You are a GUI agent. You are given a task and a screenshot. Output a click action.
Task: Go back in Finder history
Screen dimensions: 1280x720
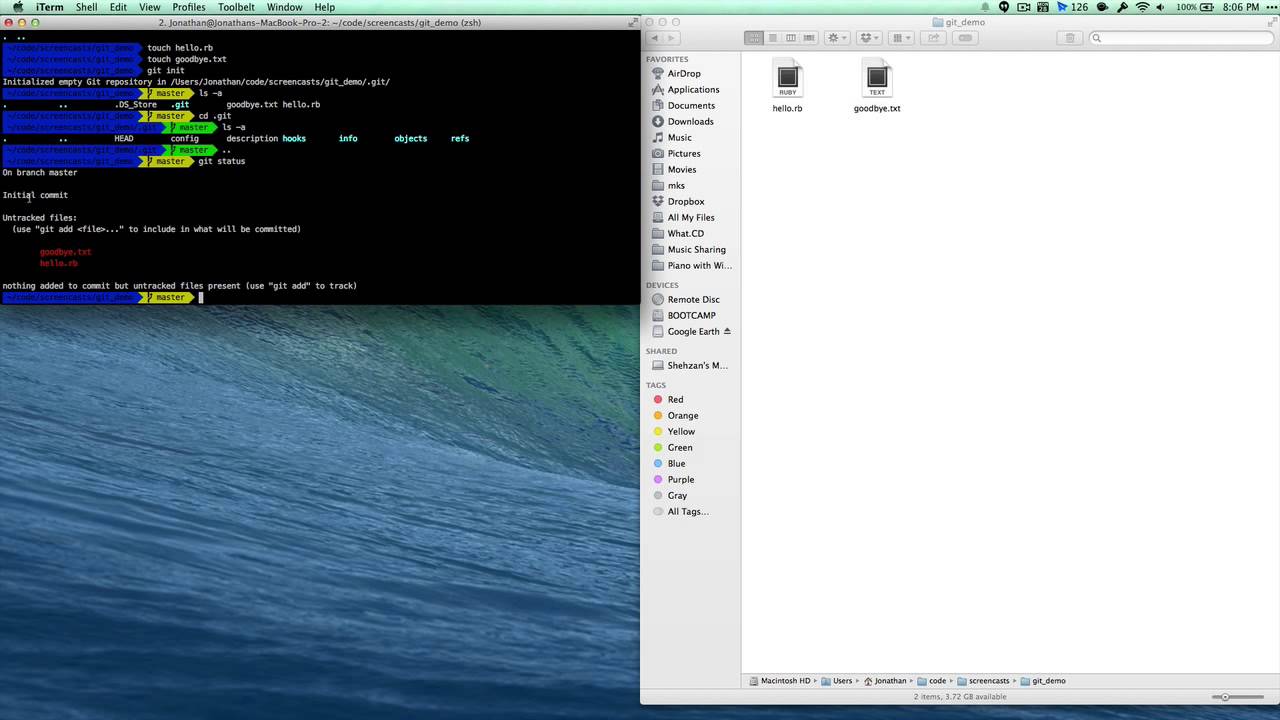click(x=655, y=38)
